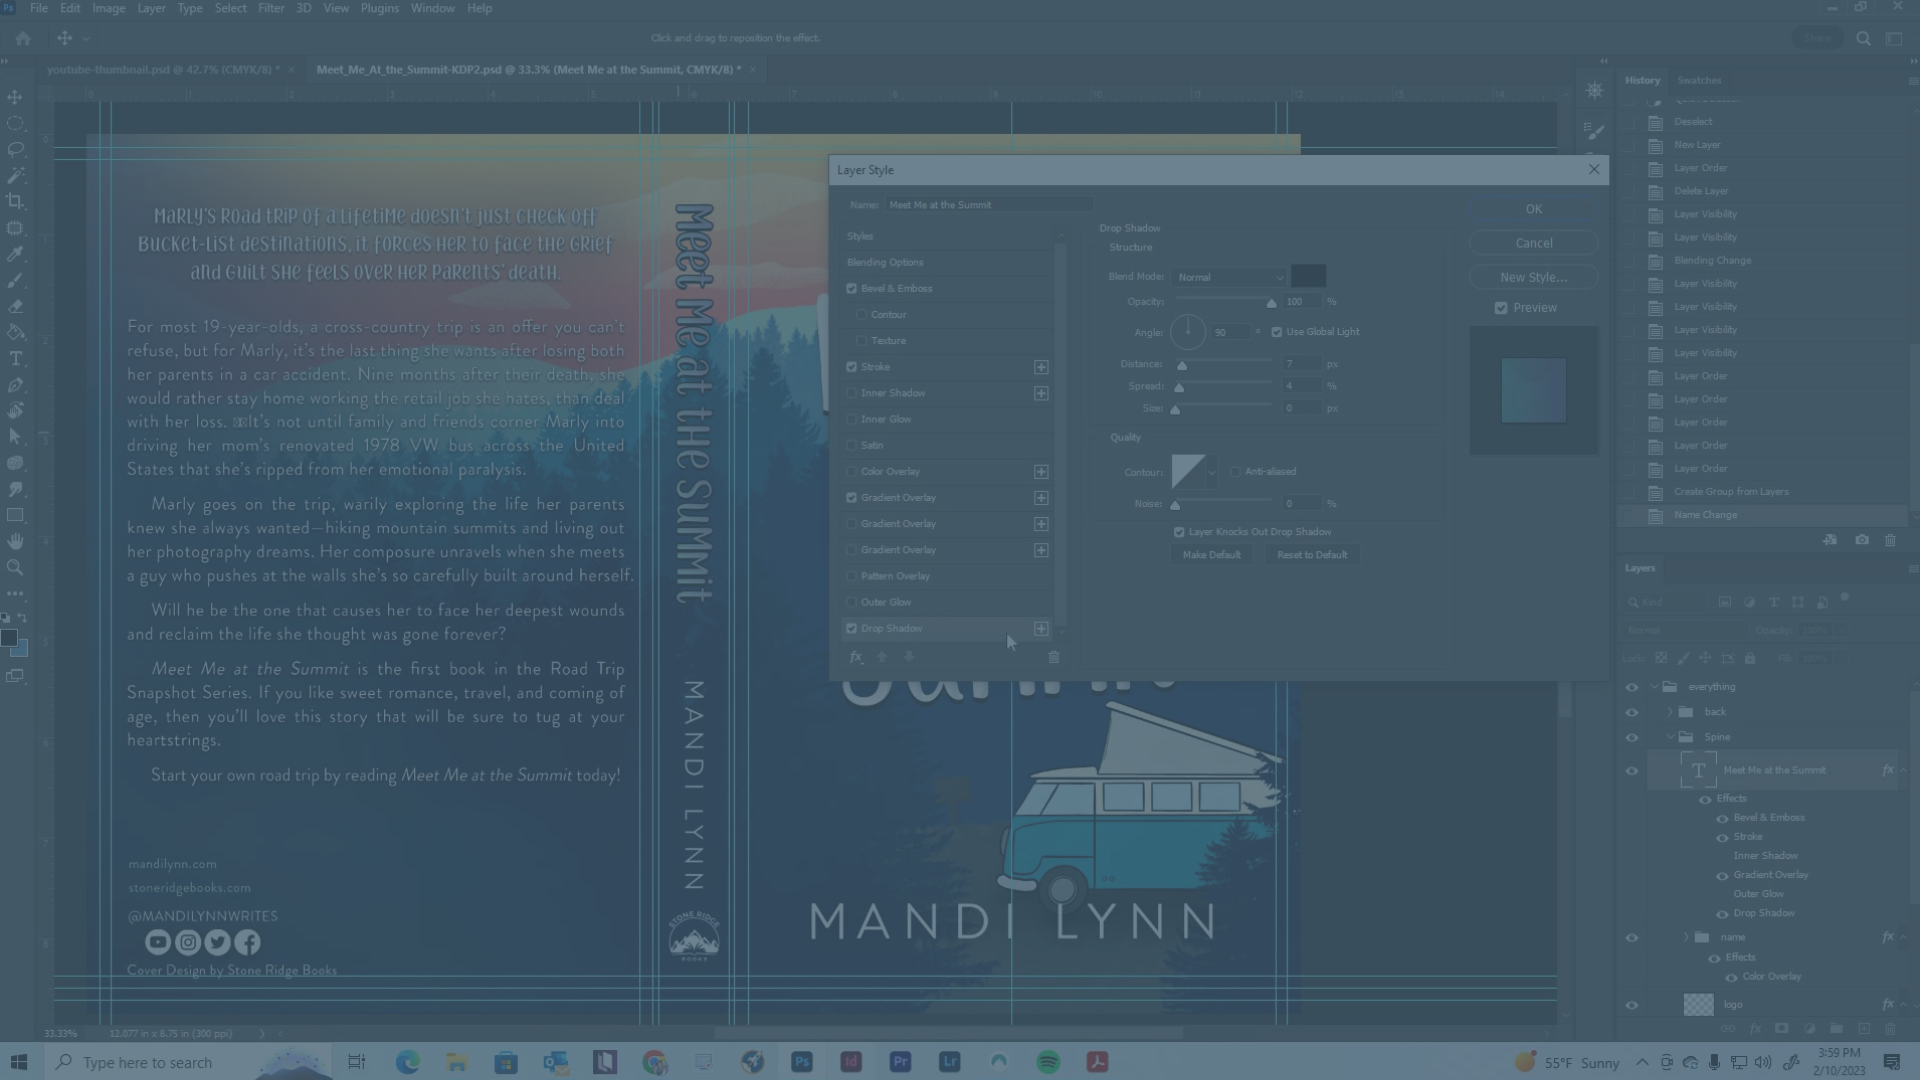Image resolution: width=1920 pixels, height=1080 pixels.
Task: Switch to youtube-thumbnail.psd document tab
Action: coord(163,69)
